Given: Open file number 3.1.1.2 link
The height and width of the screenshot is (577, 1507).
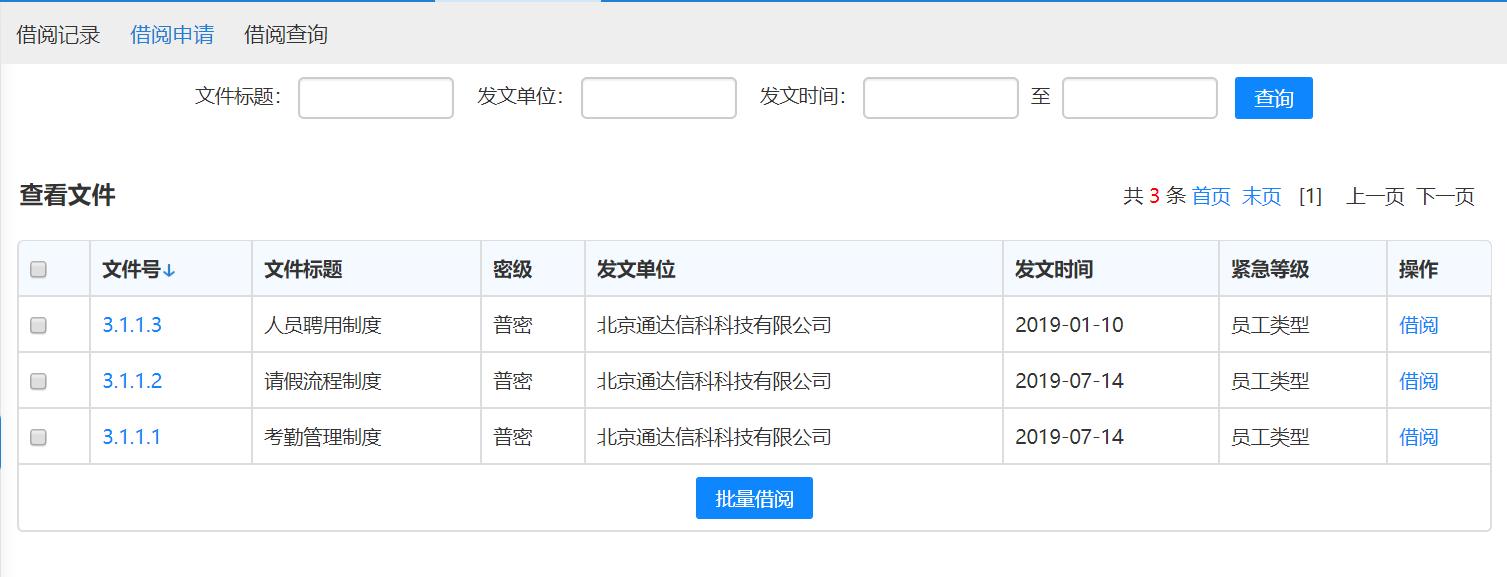Looking at the screenshot, I should pyautogui.click(x=132, y=381).
